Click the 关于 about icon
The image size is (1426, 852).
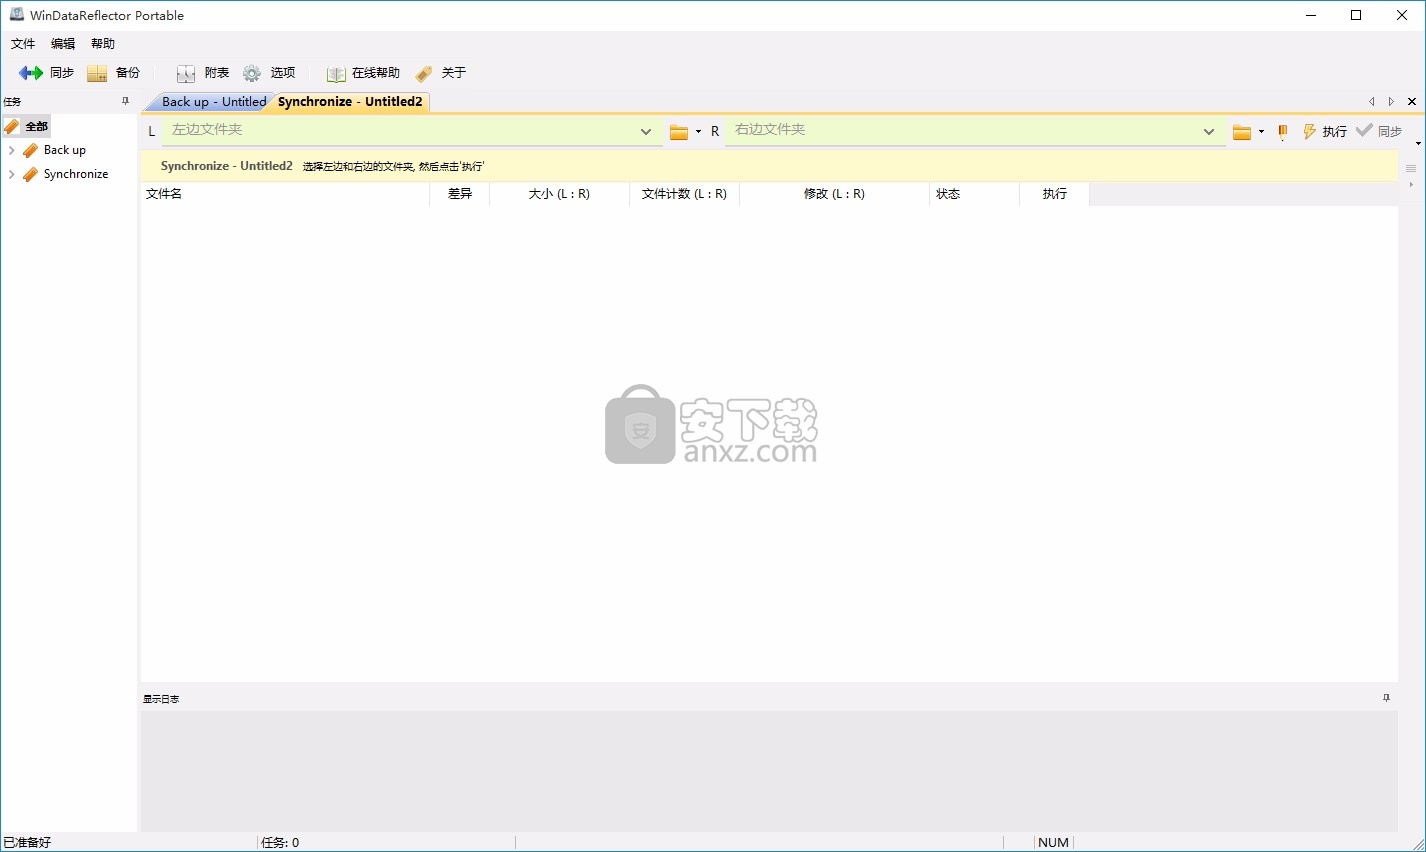point(424,73)
